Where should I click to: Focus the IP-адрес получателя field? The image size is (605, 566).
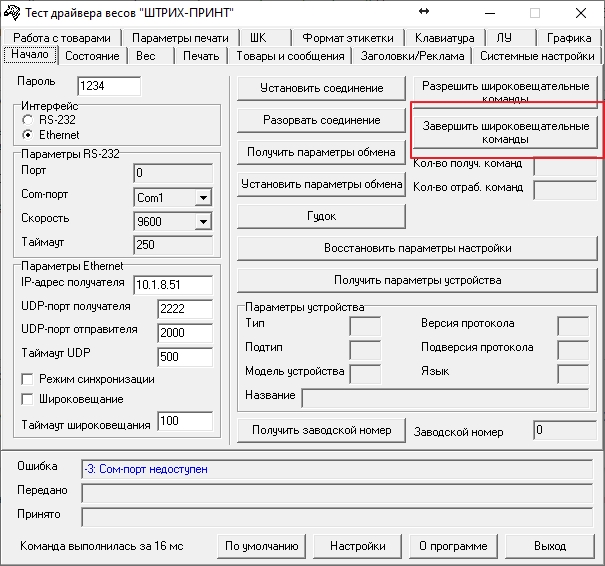click(x=172, y=284)
